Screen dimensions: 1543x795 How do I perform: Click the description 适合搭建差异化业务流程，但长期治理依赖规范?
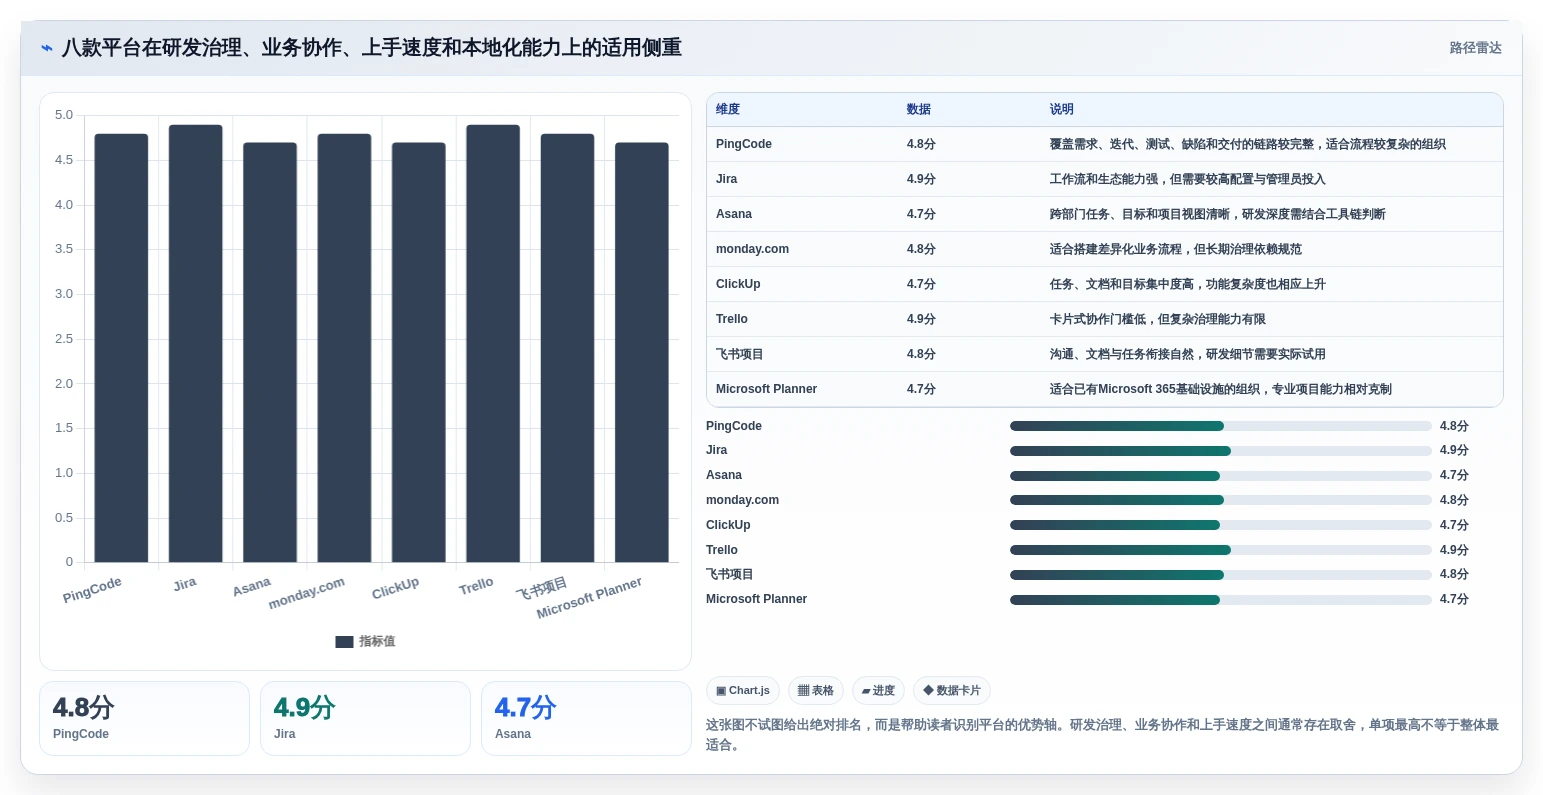[1175, 249]
